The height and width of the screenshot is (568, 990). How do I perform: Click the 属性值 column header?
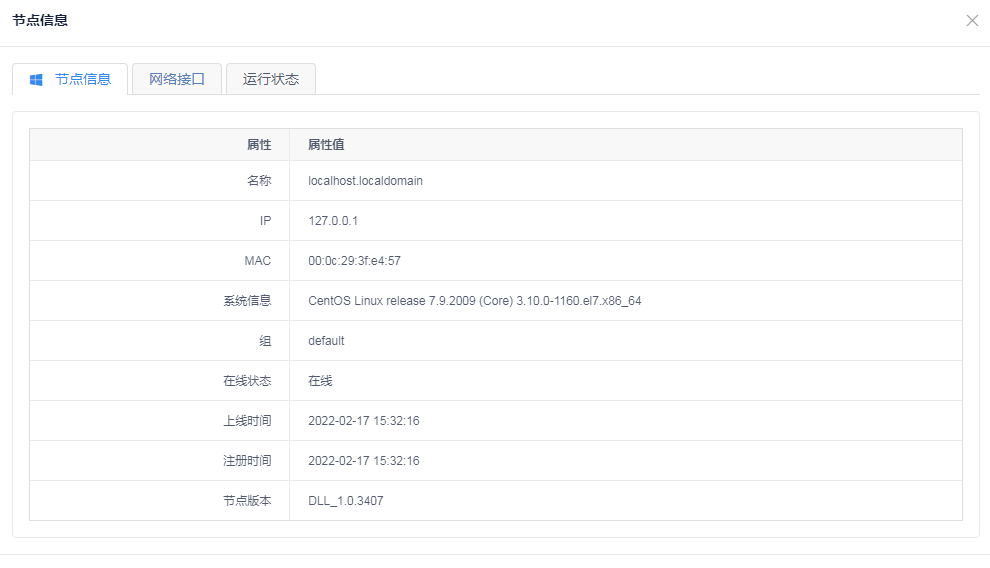pos(326,145)
